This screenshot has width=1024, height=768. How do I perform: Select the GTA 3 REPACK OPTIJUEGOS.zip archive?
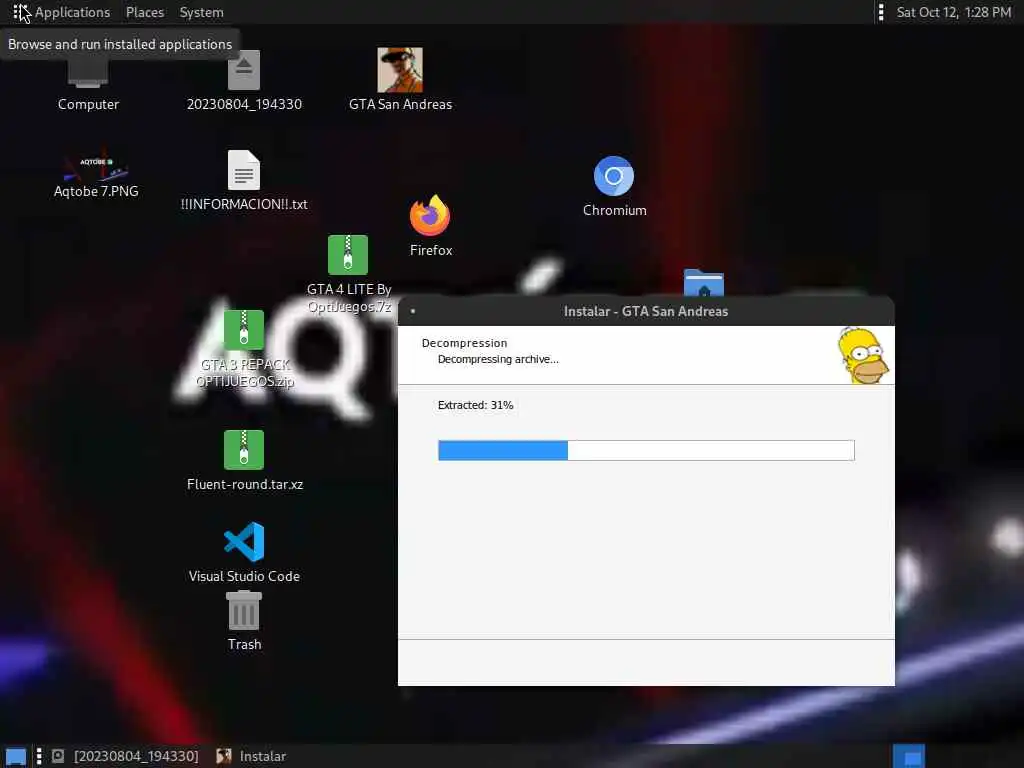[x=244, y=349]
